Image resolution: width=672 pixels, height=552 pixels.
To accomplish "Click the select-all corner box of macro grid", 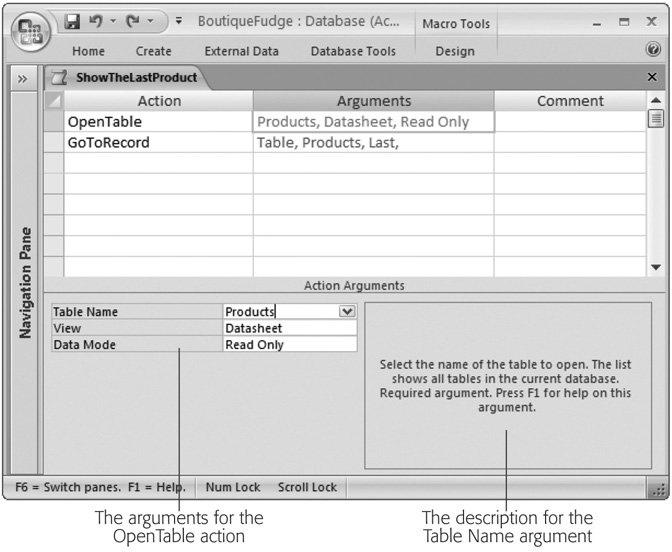I will [x=54, y=100].
